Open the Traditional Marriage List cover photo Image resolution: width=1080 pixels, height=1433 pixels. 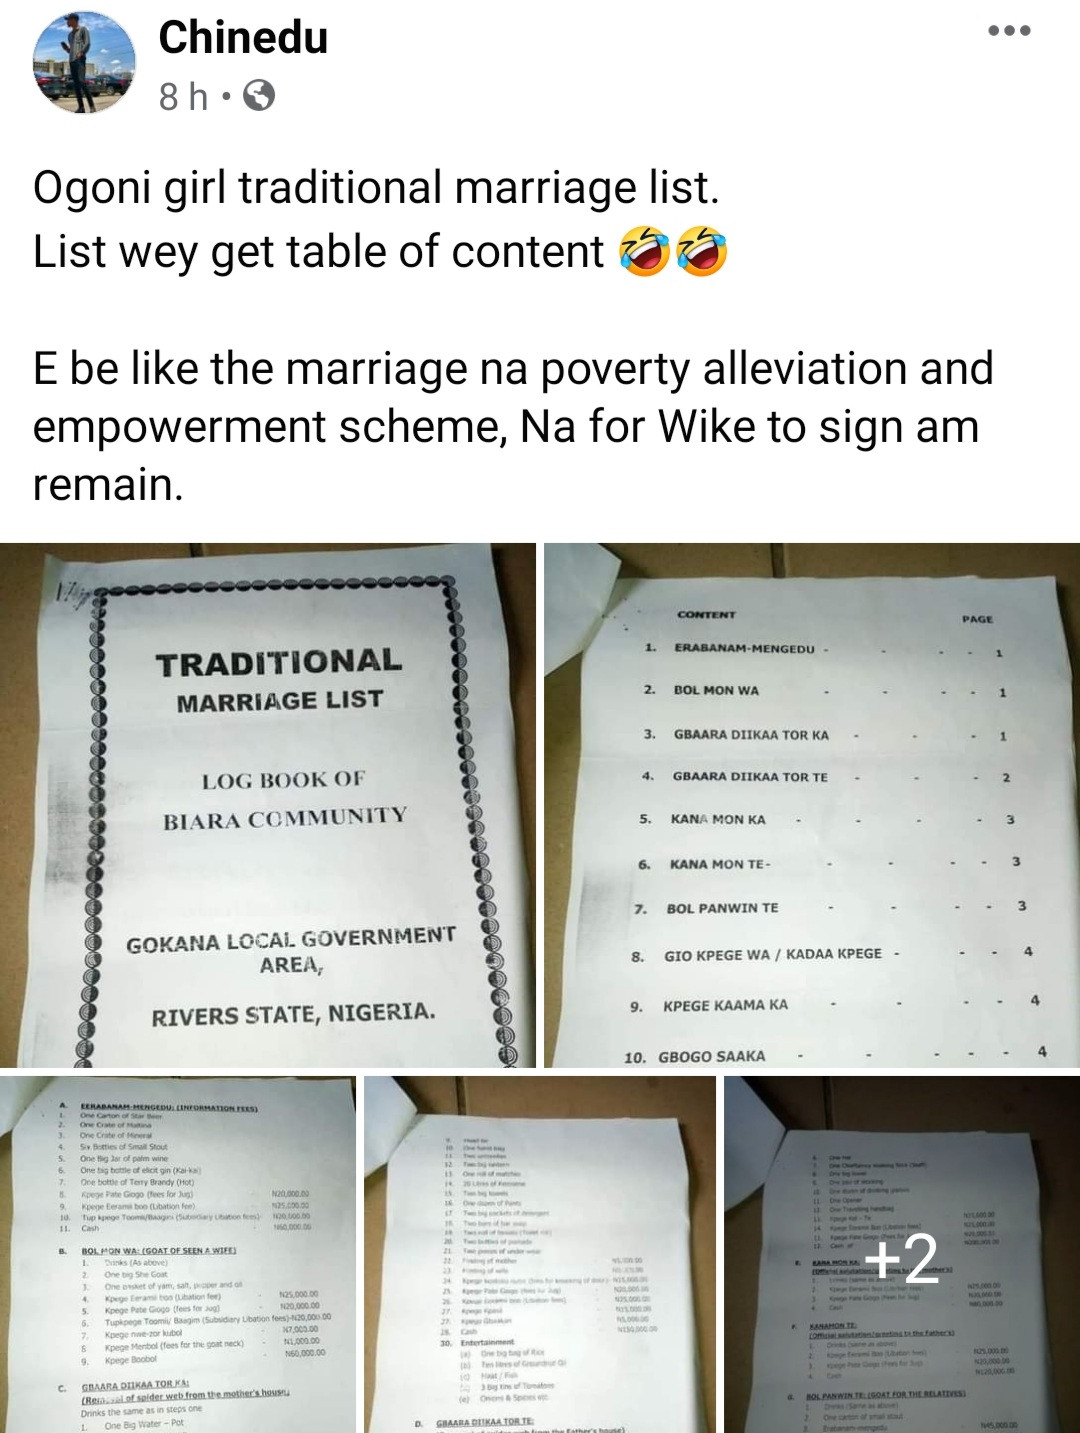click(x=268, y=805)
